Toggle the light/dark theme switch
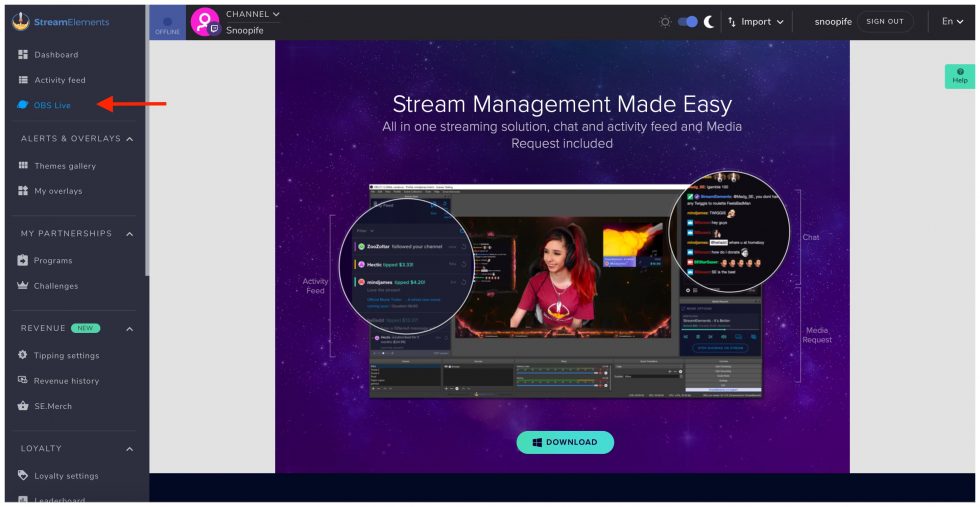 click(x=688, y=22)
